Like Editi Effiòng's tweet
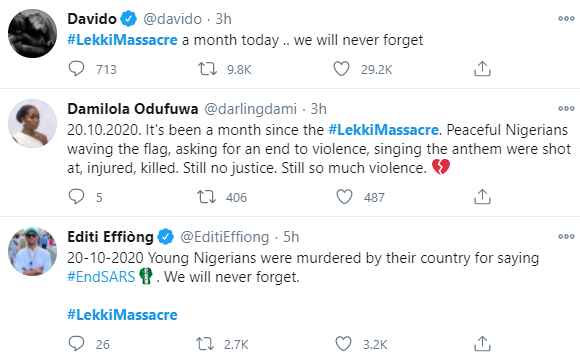The image size is (580, 363). click(343, 344)
